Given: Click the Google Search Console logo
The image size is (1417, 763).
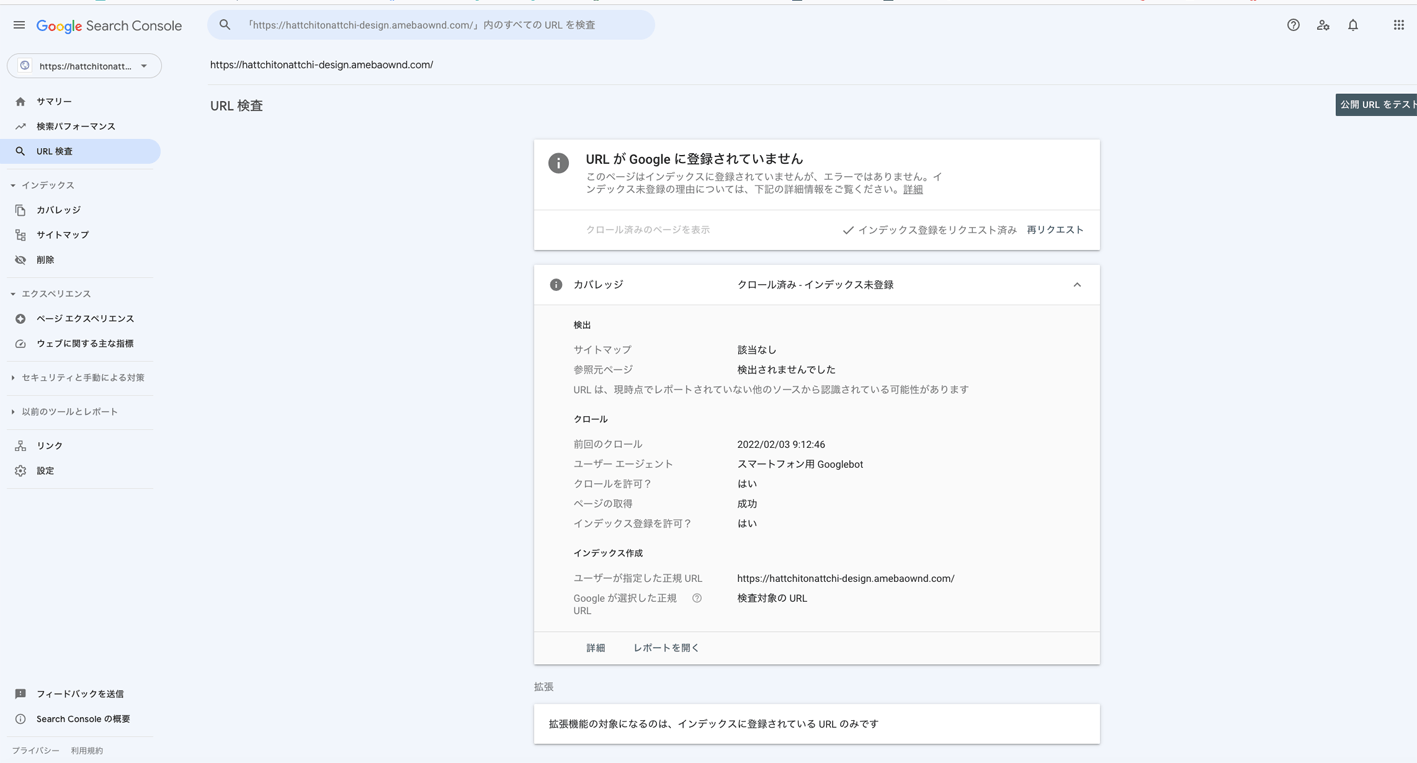Looking at the screenshot, I should click(109, 26).
